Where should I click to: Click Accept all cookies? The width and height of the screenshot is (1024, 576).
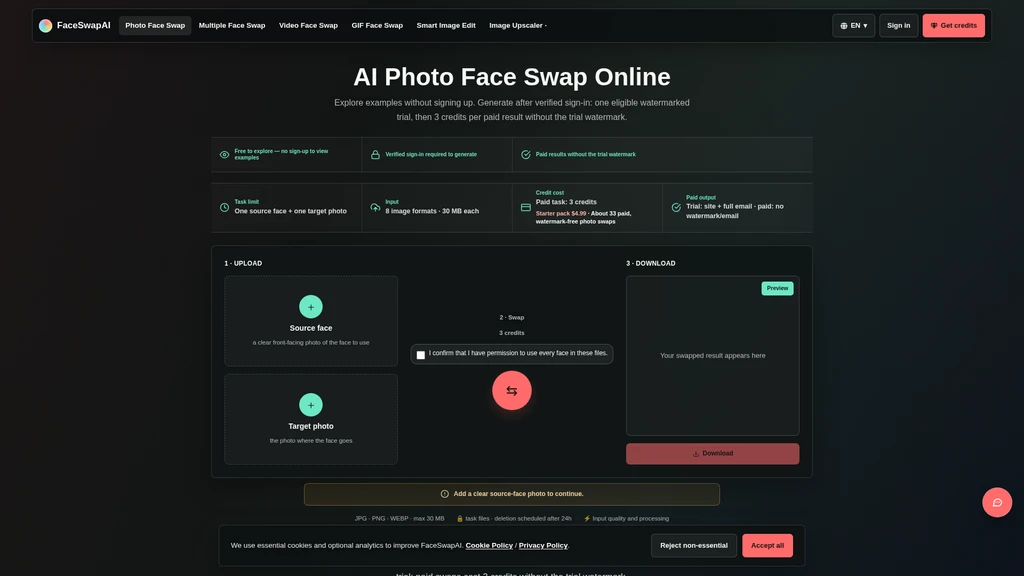point(767,545)
